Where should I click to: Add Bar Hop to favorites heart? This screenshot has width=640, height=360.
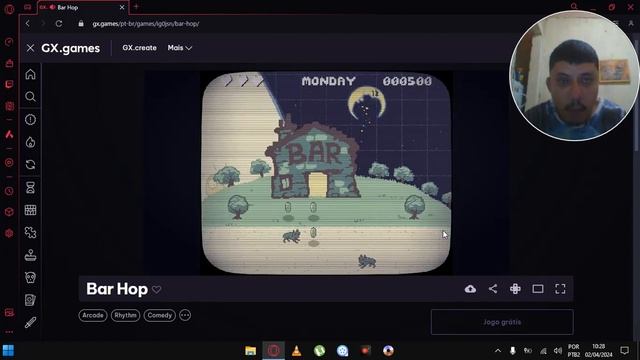(157, 289)
